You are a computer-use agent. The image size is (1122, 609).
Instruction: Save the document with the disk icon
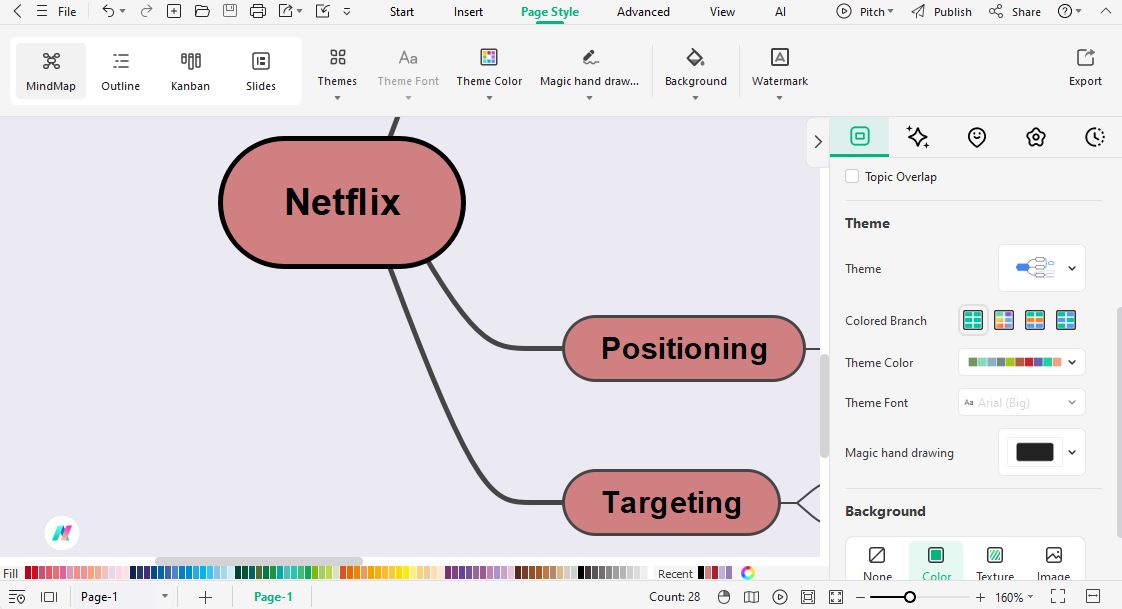(x=230, y=11)
